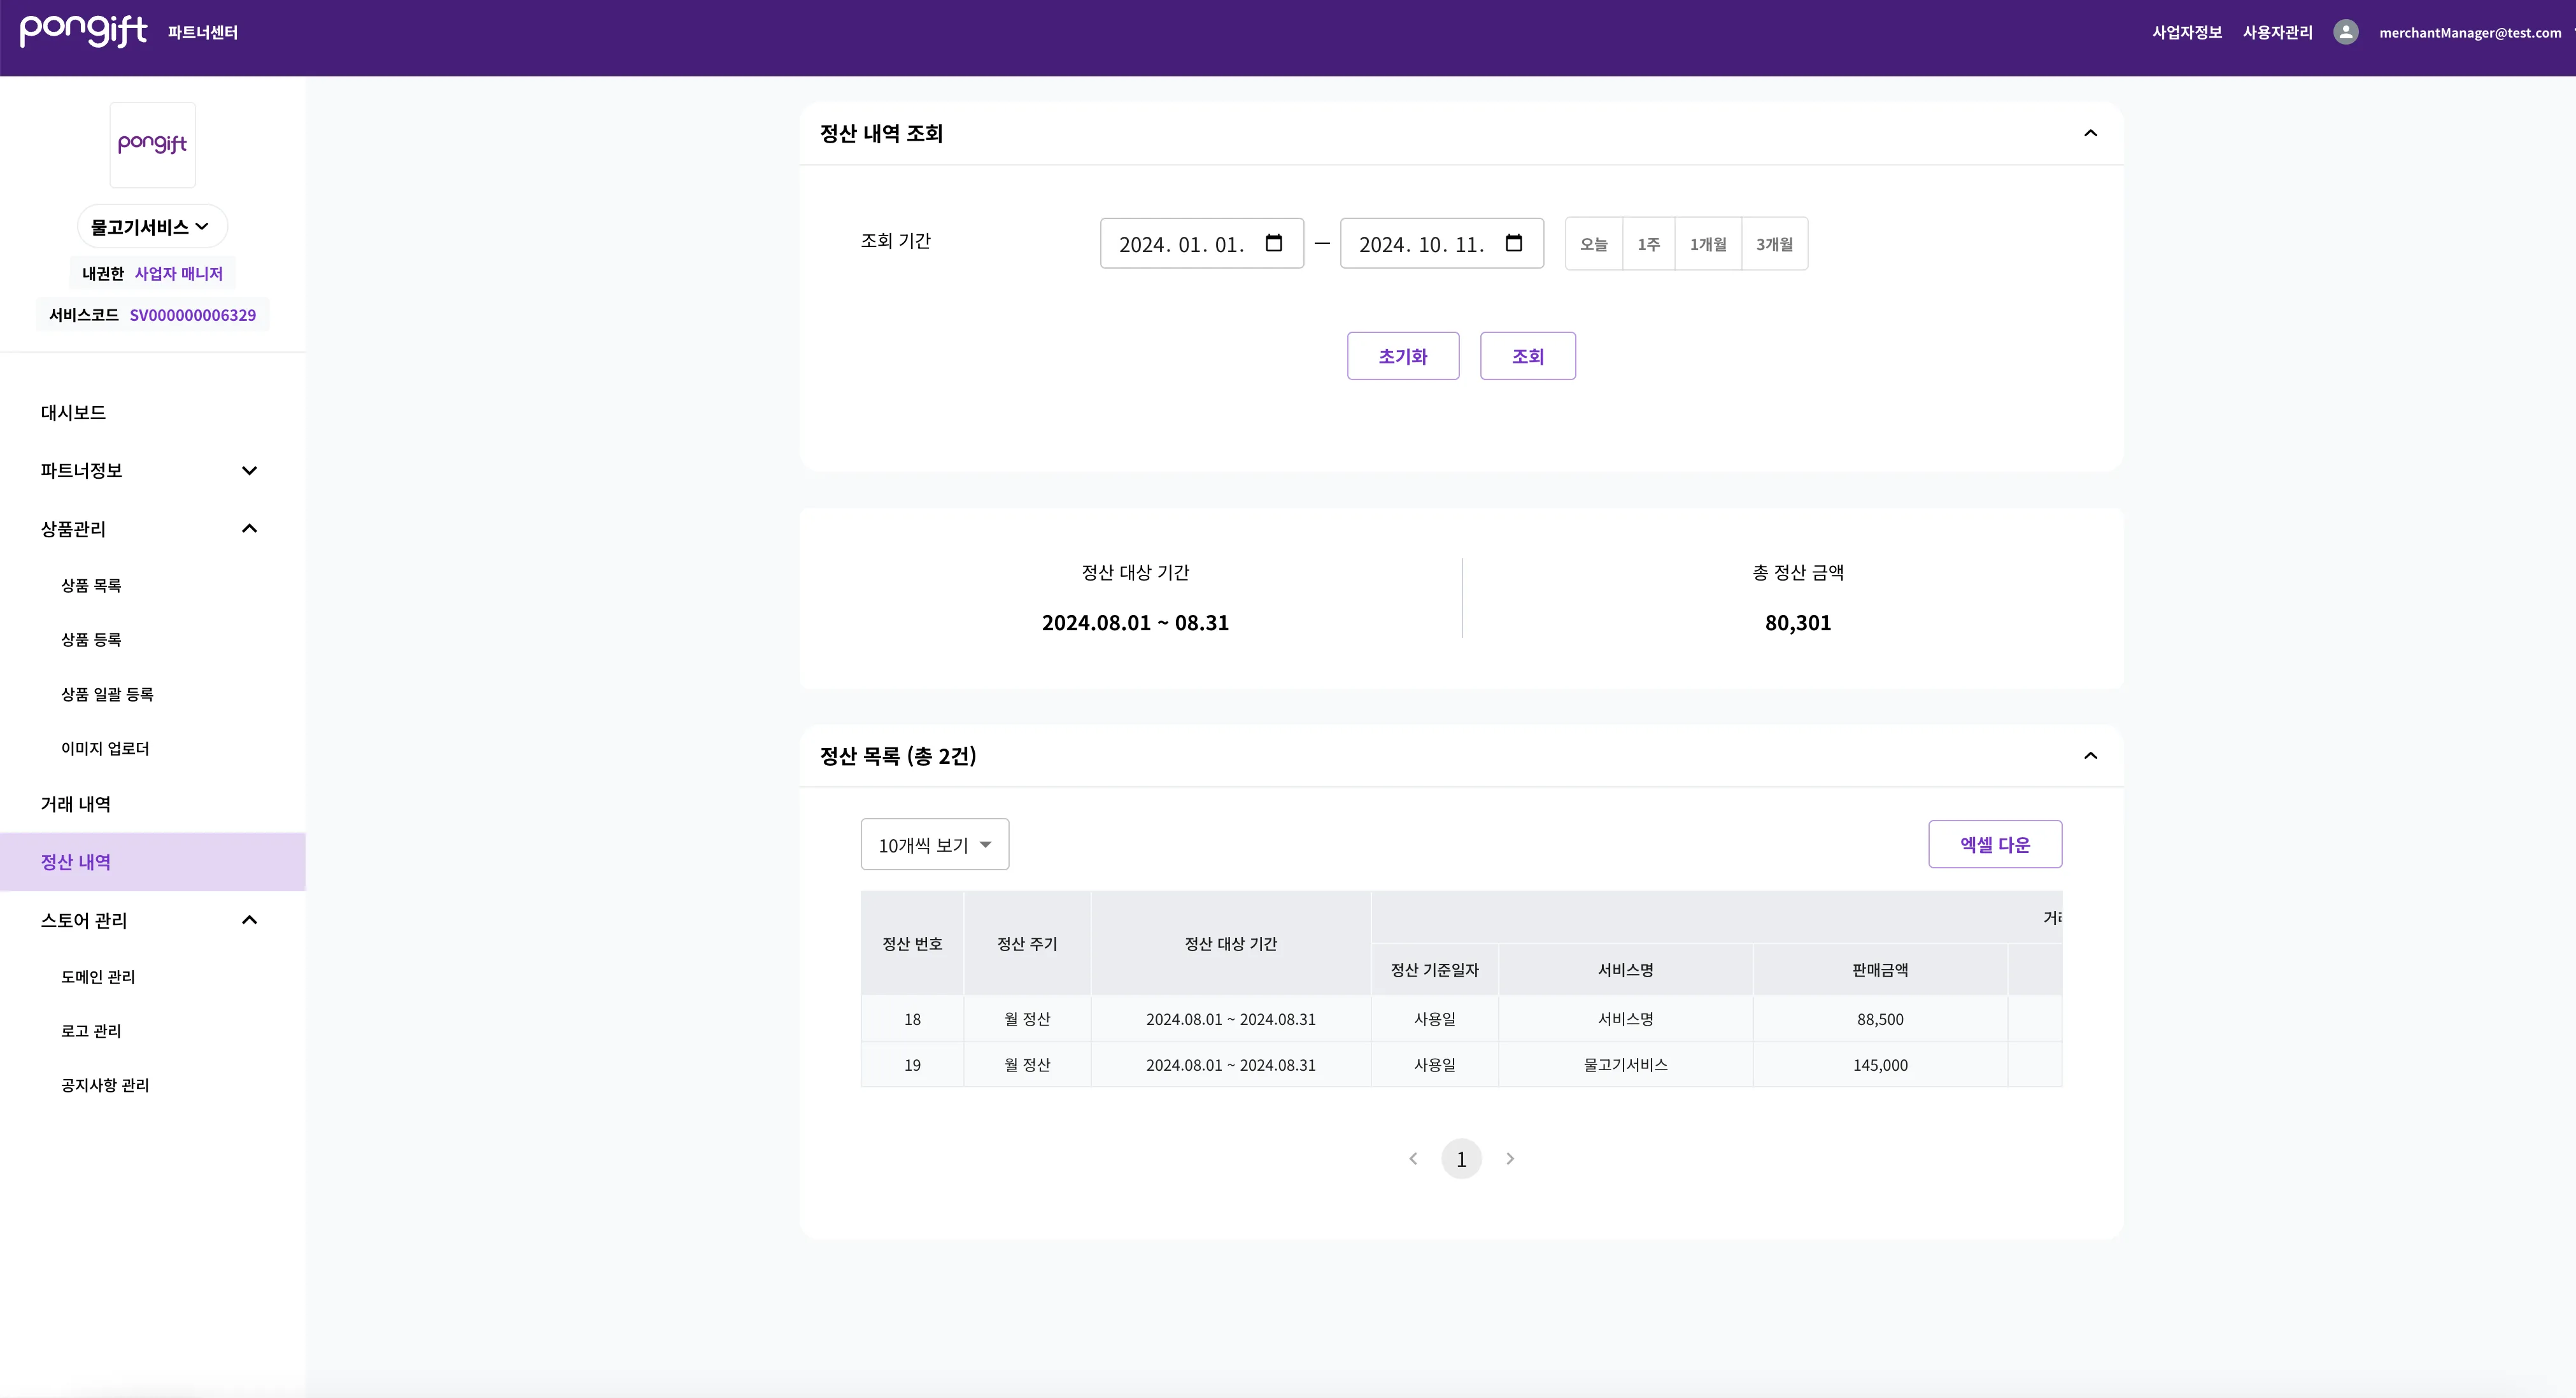
Task: Click the 조회 search button
Action: [x=1527, y=356]
